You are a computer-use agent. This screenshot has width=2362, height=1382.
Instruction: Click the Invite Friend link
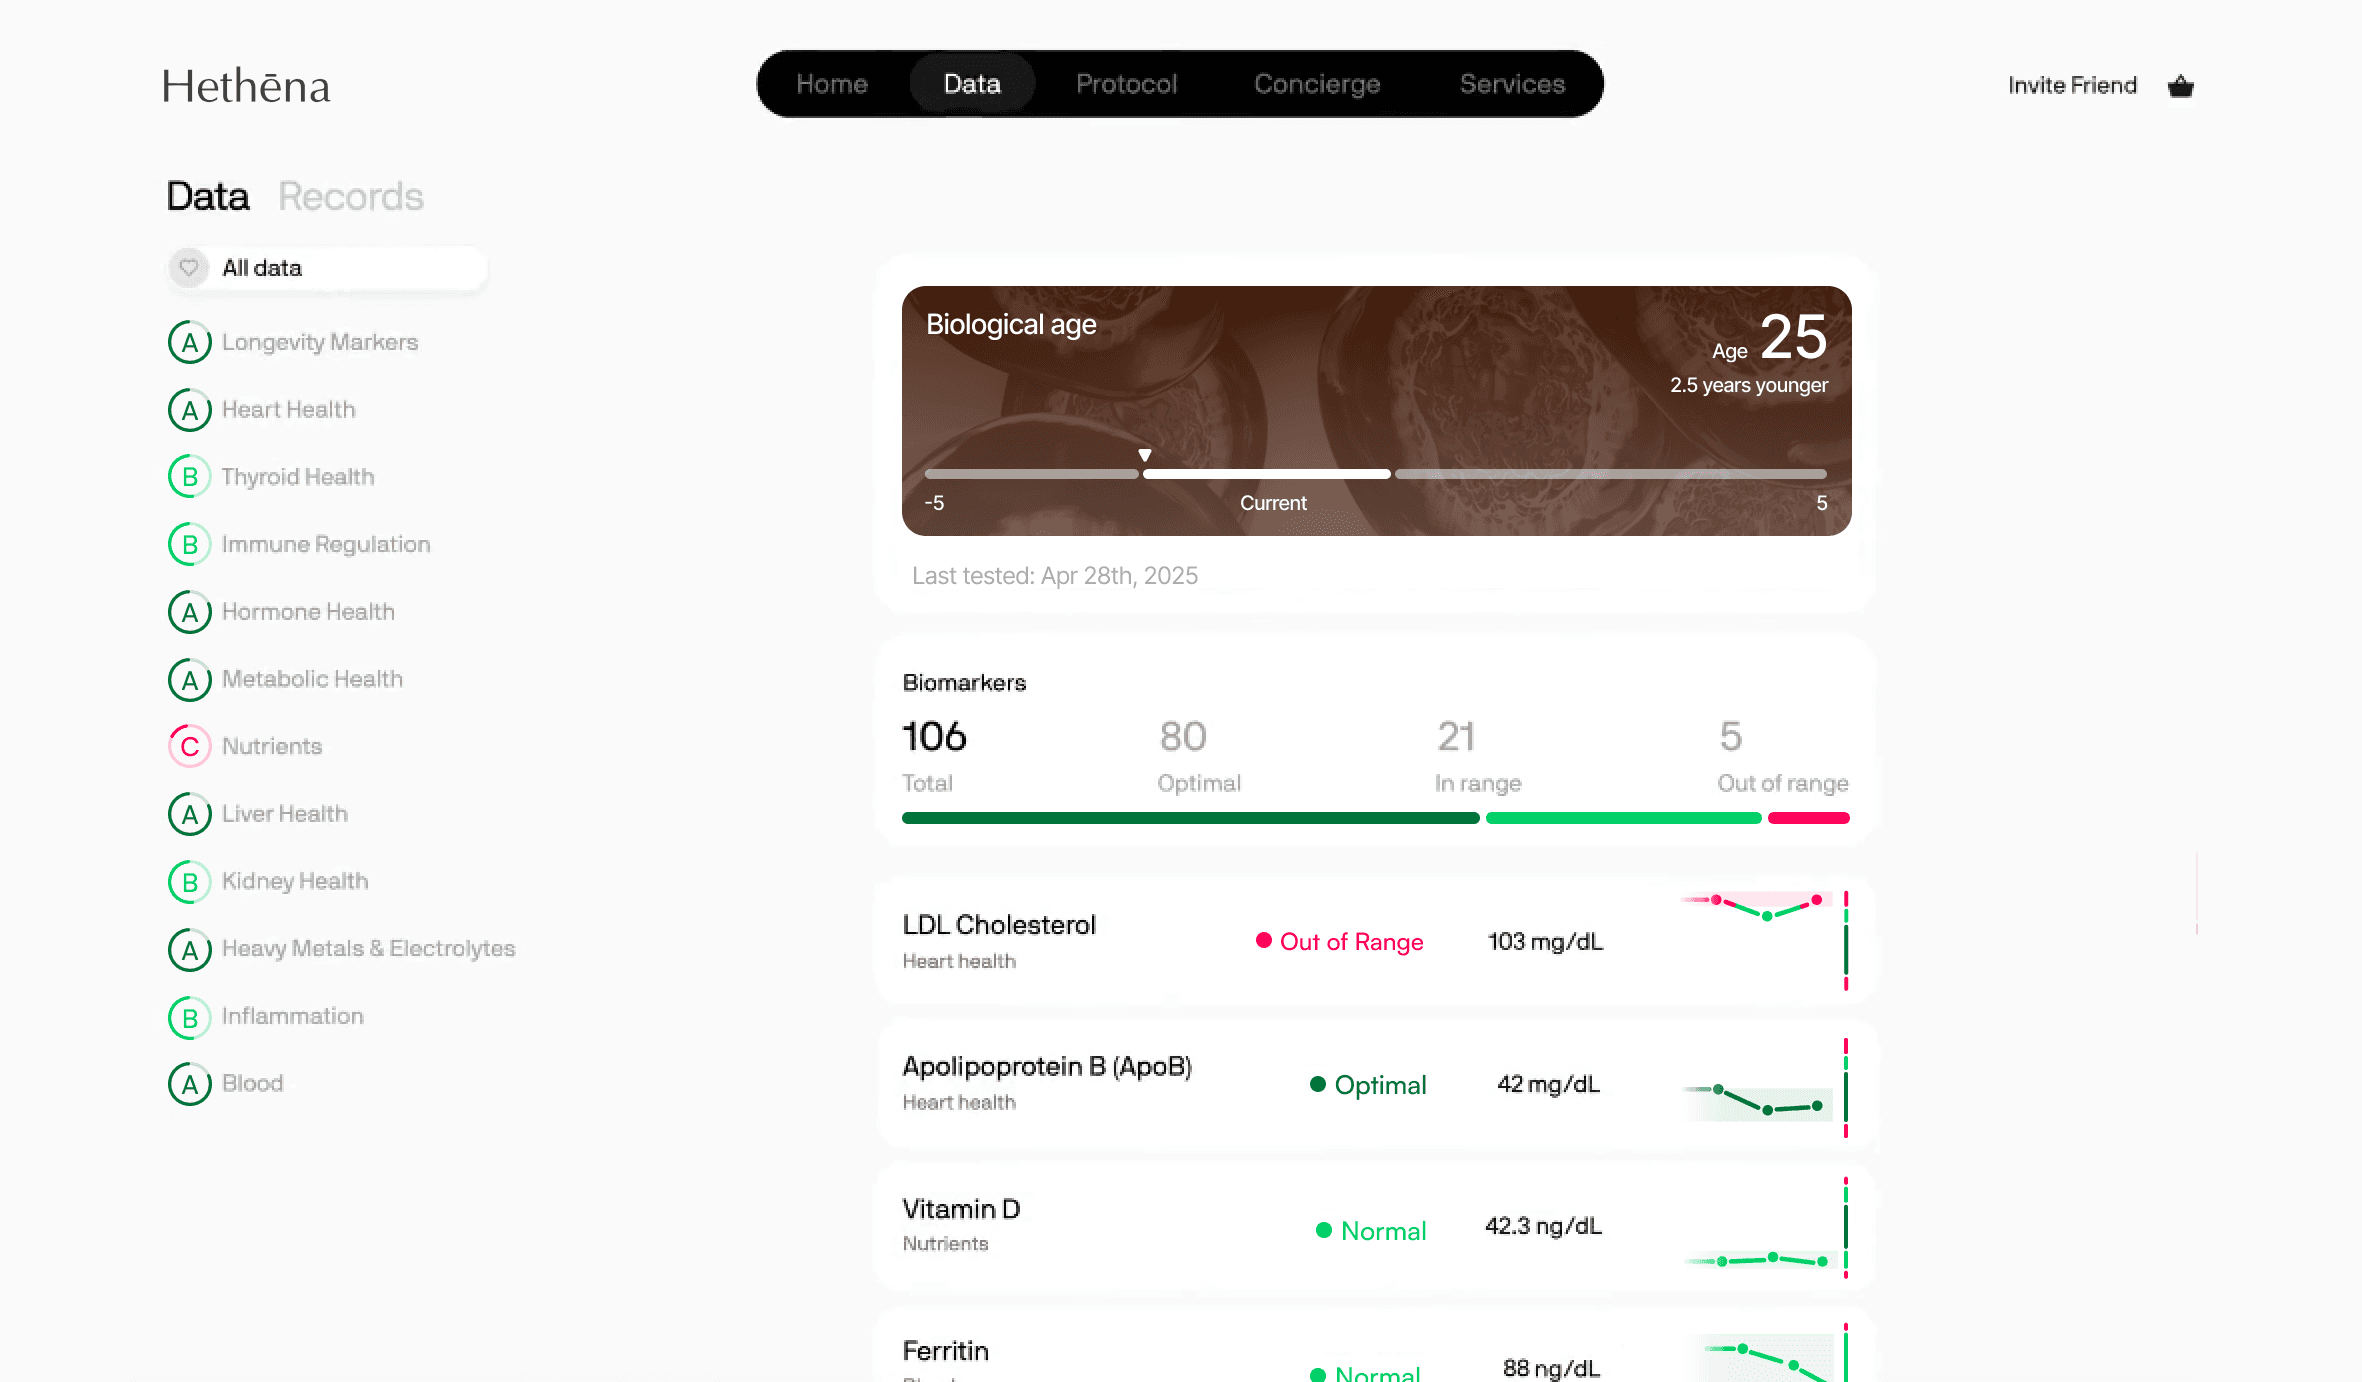(x=2072, y=86)
